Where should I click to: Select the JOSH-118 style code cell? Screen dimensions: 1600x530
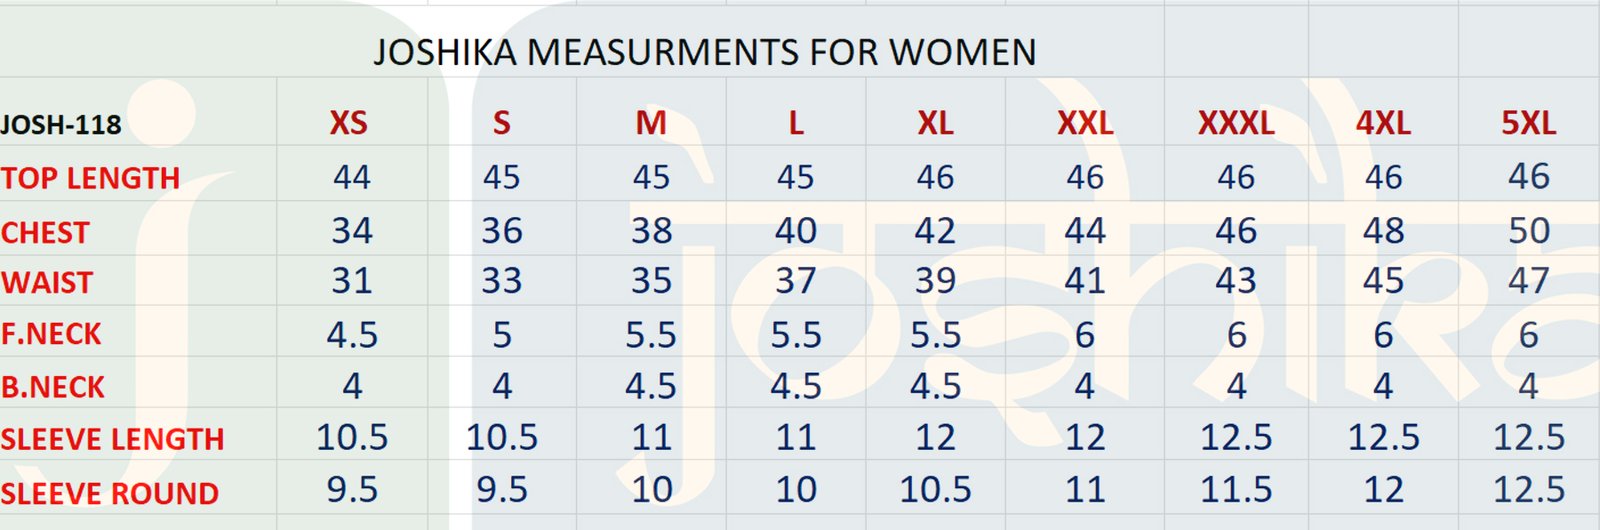tap(61, 125)
